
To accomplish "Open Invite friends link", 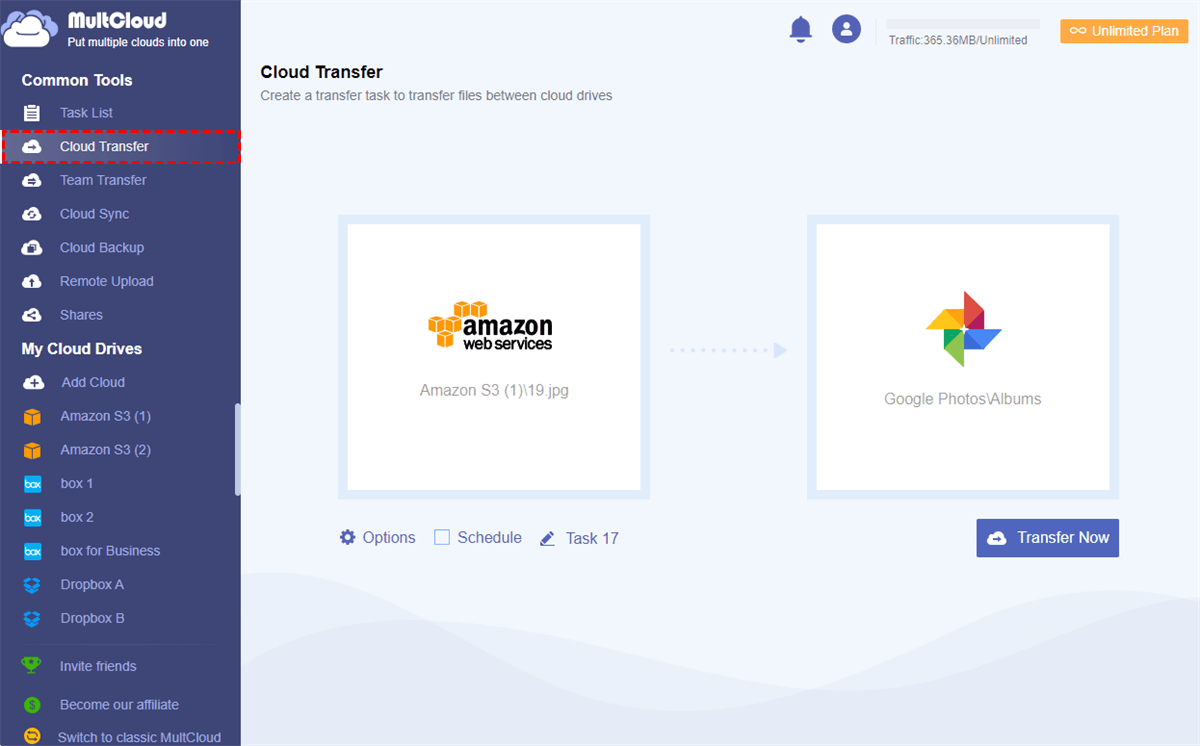I will pyautogui.click(x=98, y=666).
